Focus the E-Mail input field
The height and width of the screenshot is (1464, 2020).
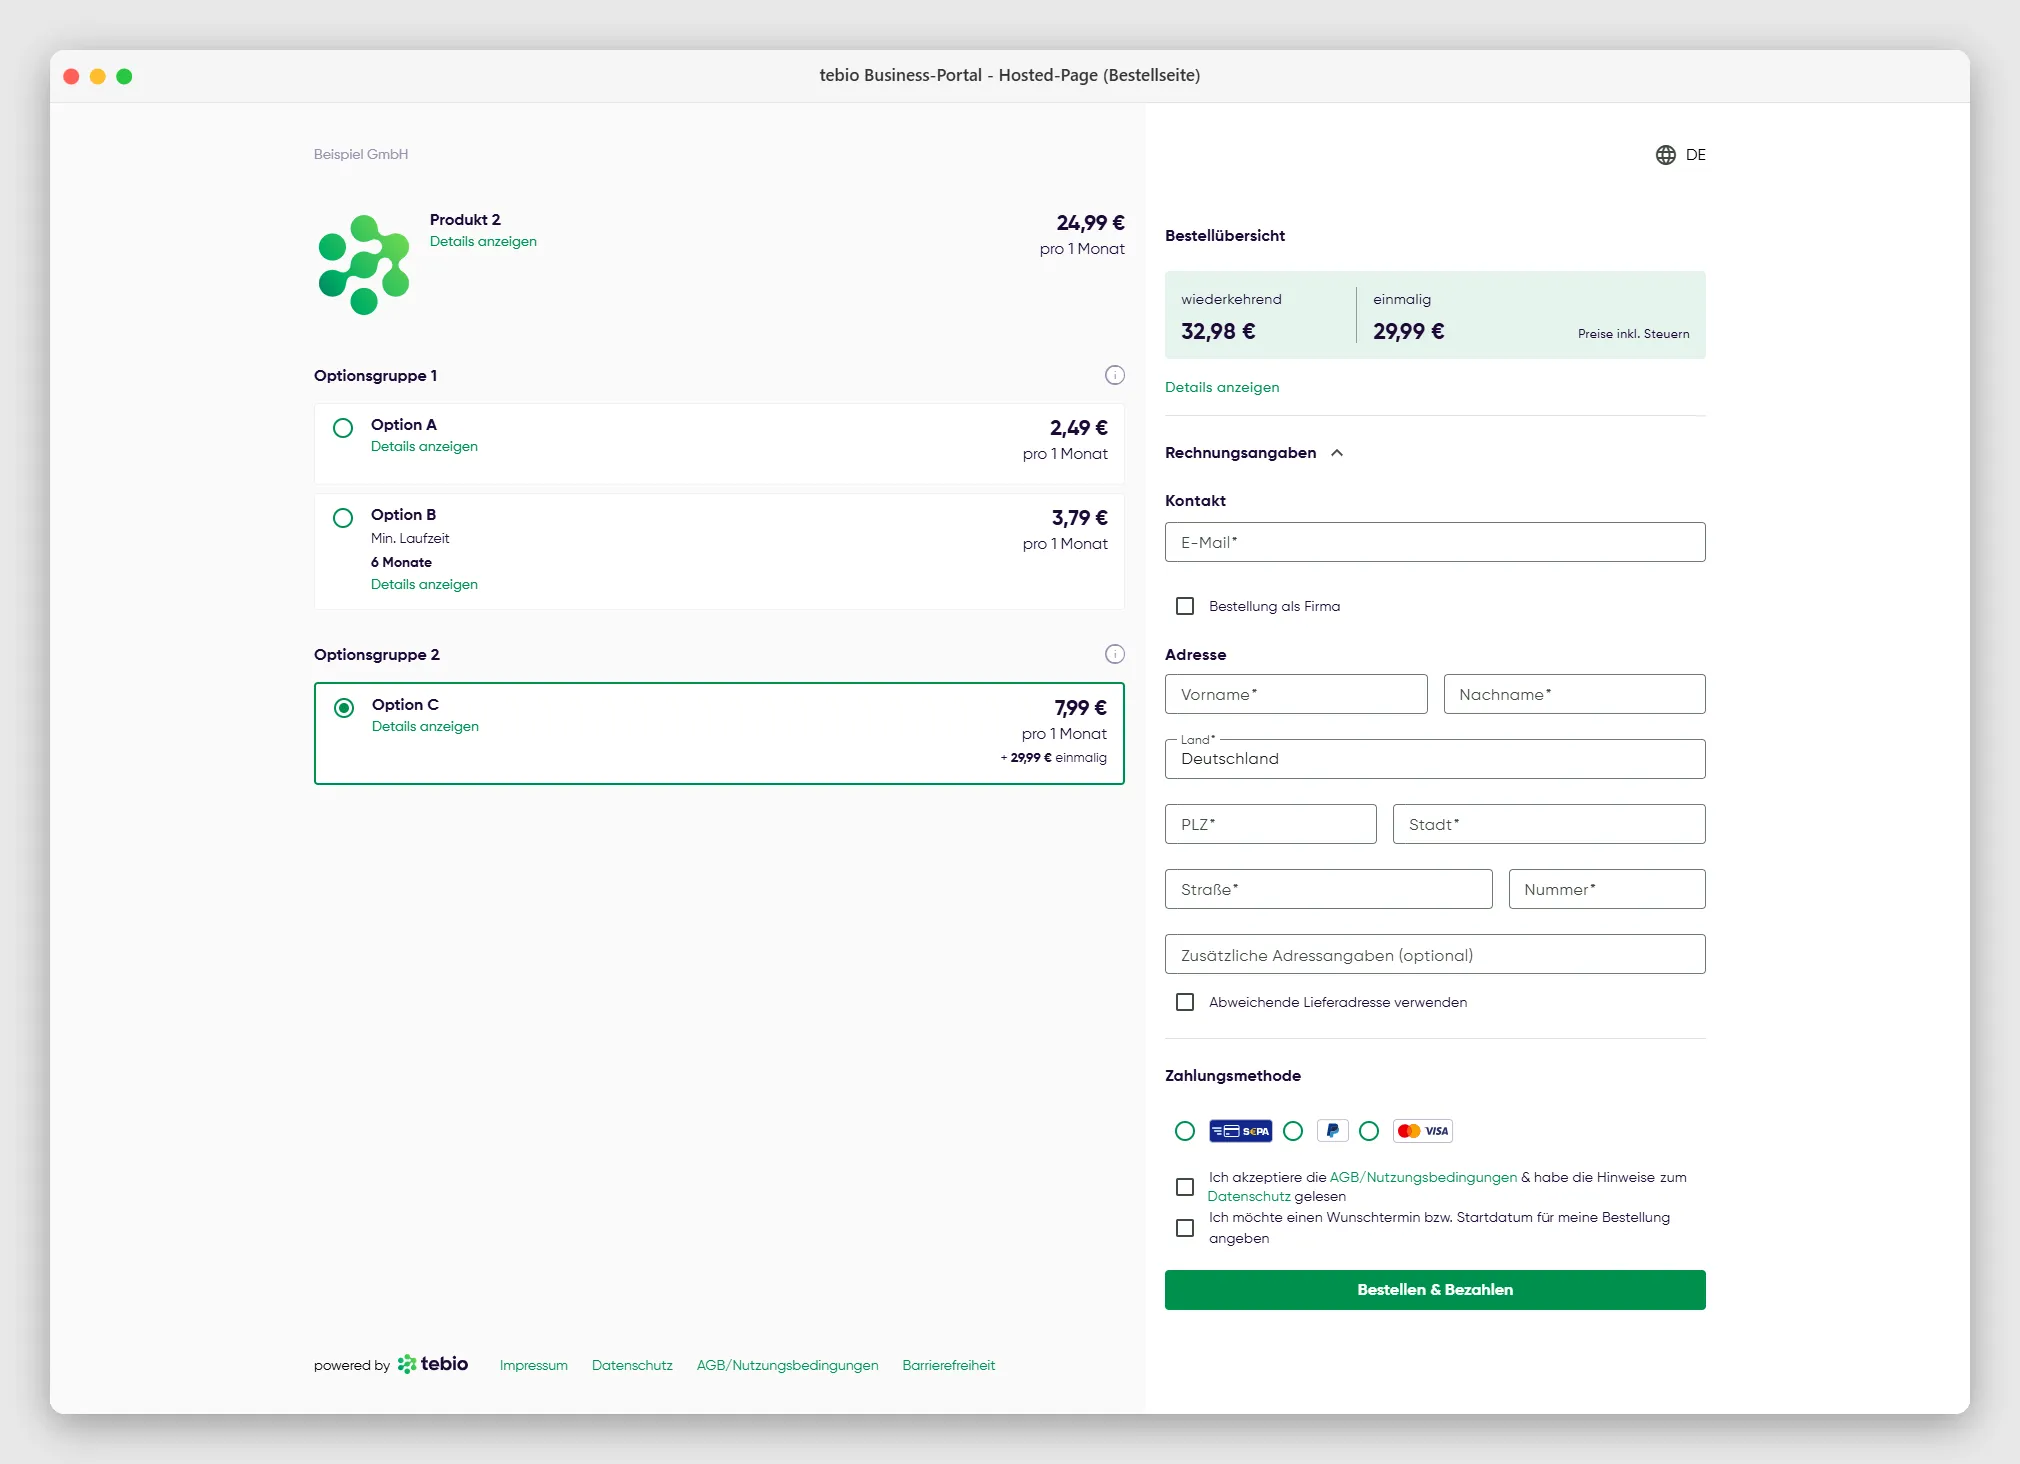(1435, 542)
